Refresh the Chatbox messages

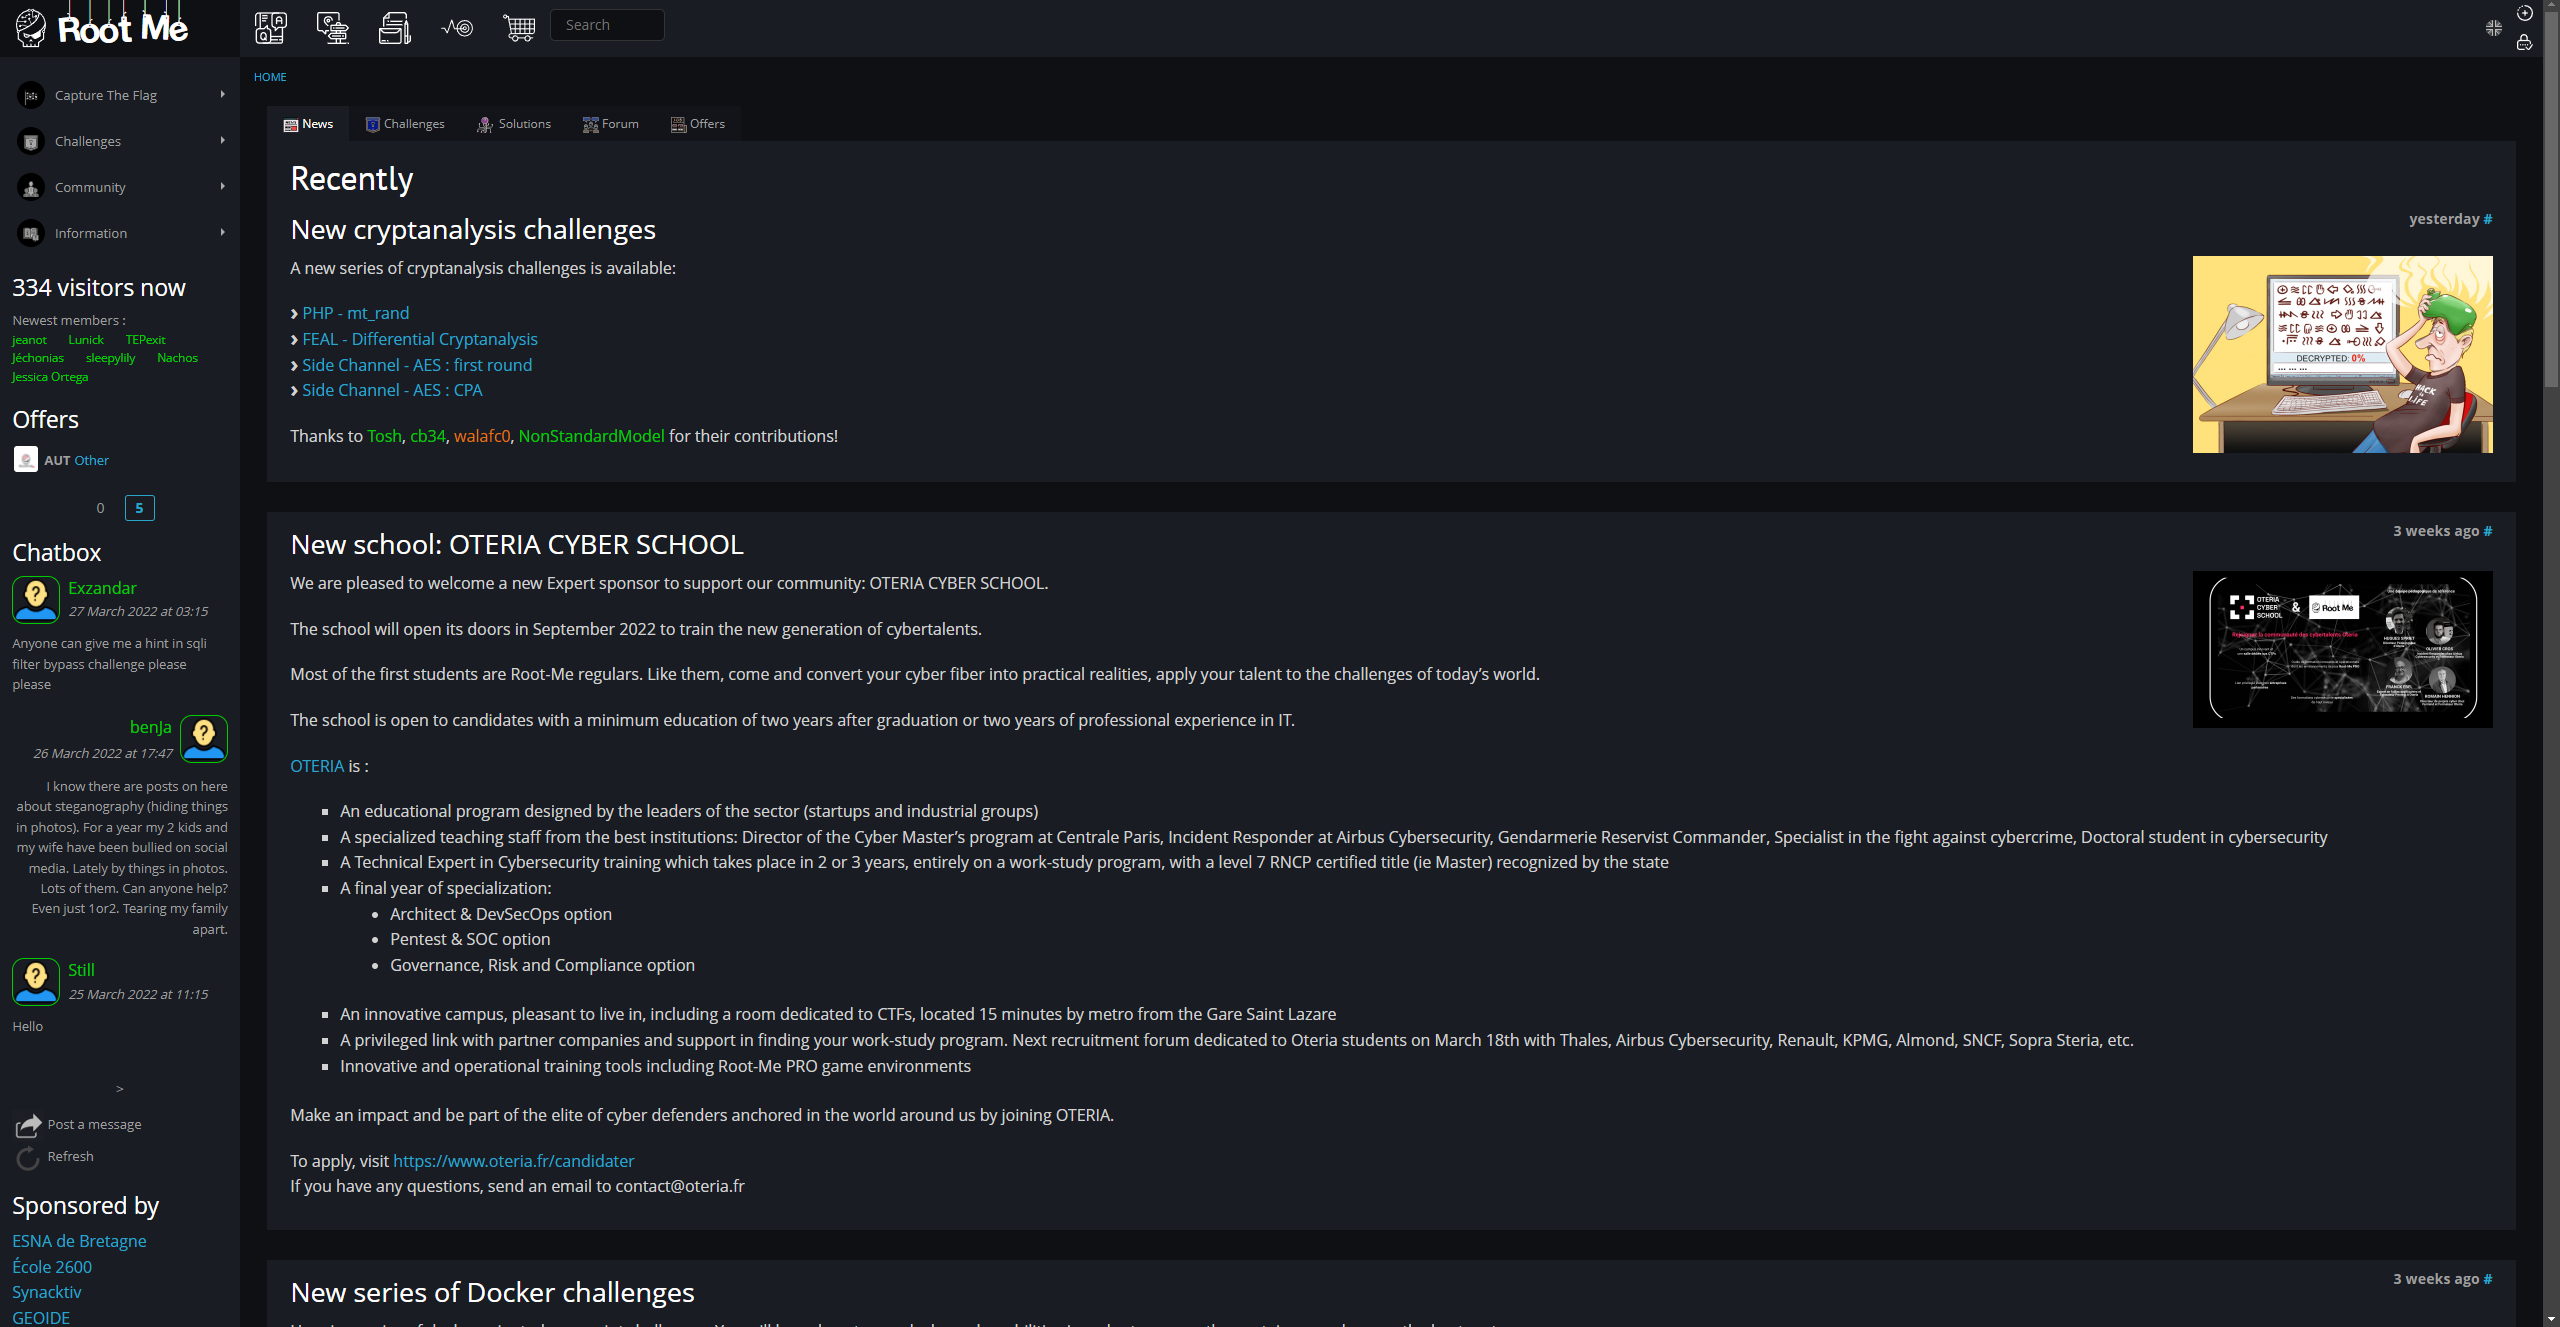70,1156
